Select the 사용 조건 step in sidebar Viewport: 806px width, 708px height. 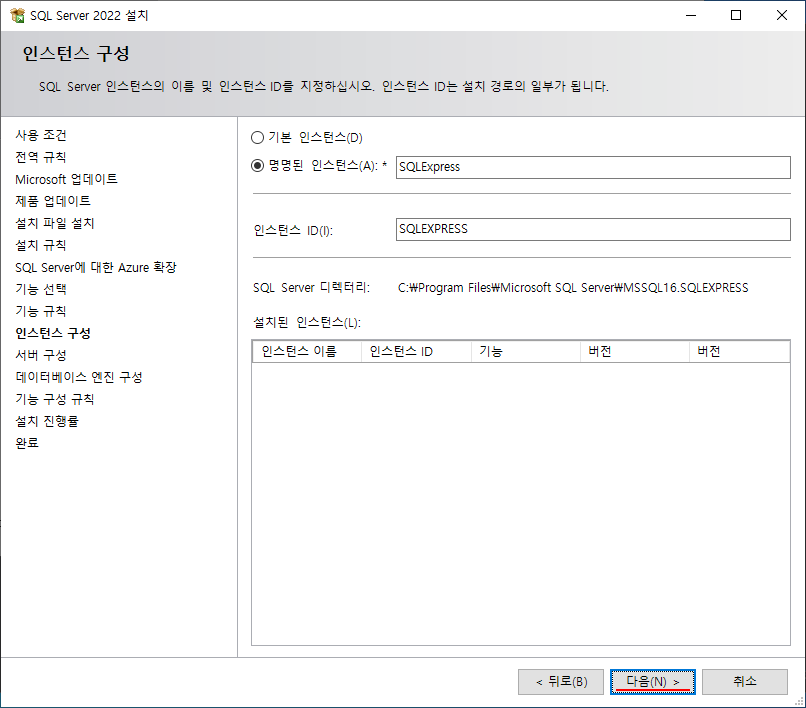tap(41, 135)
